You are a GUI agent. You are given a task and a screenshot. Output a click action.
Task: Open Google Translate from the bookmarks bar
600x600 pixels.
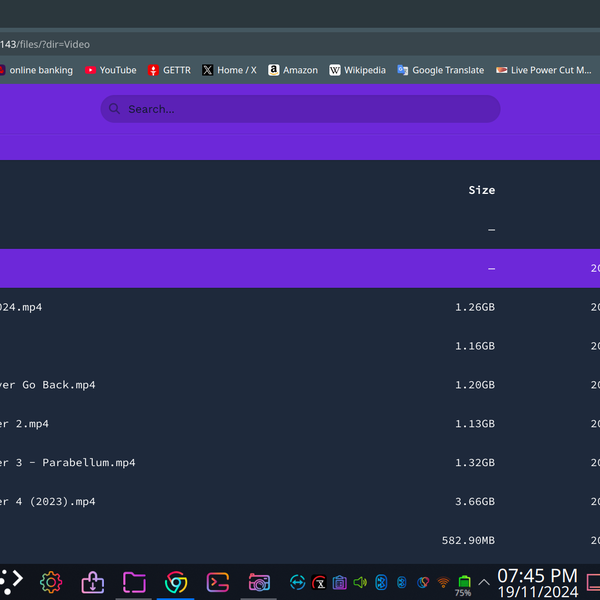pyautogui.click(x=440, y=70)
